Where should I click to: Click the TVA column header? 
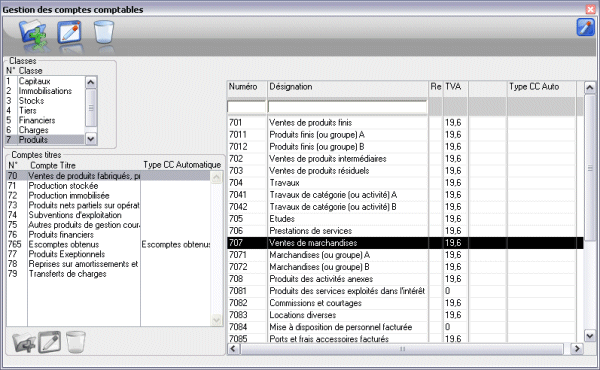(455, 87)
